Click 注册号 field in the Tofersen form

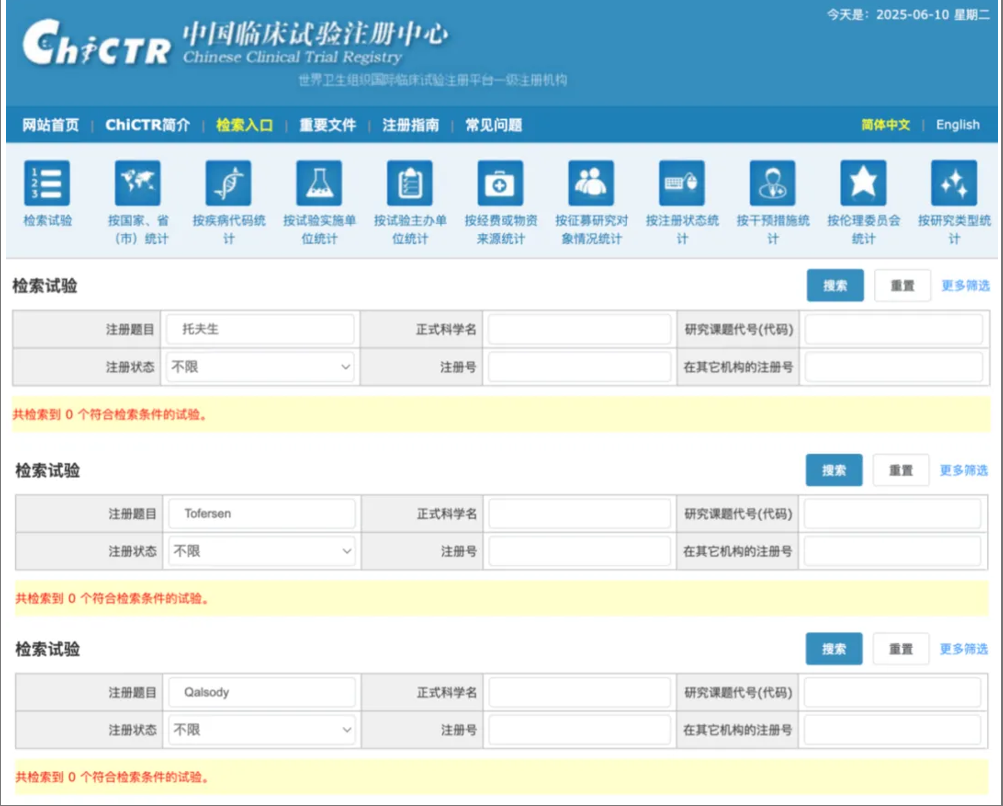580,551
